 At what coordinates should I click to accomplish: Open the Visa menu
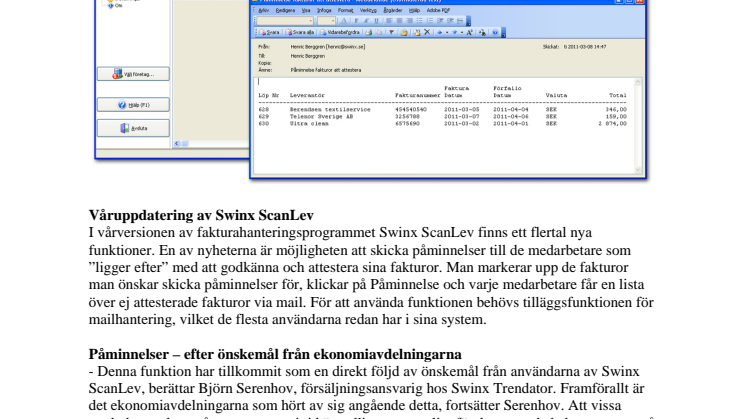306,10
